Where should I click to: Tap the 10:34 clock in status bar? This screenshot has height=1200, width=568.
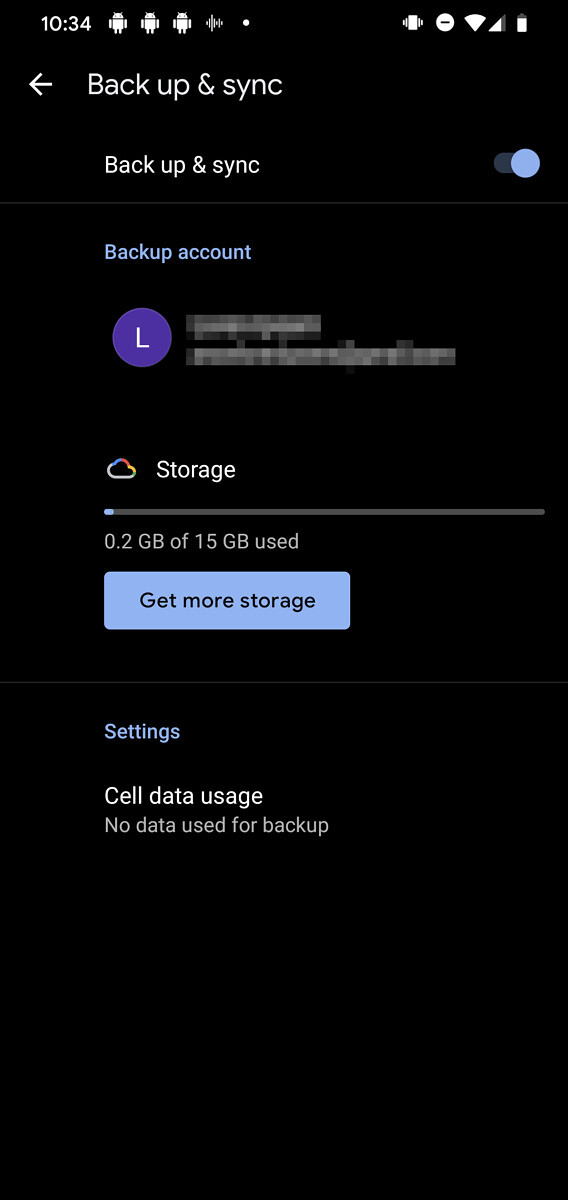point(66,23)
